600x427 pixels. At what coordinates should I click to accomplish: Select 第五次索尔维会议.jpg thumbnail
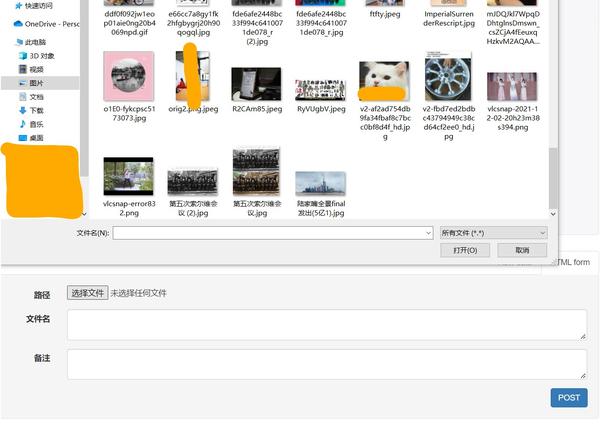coord(256,171)
